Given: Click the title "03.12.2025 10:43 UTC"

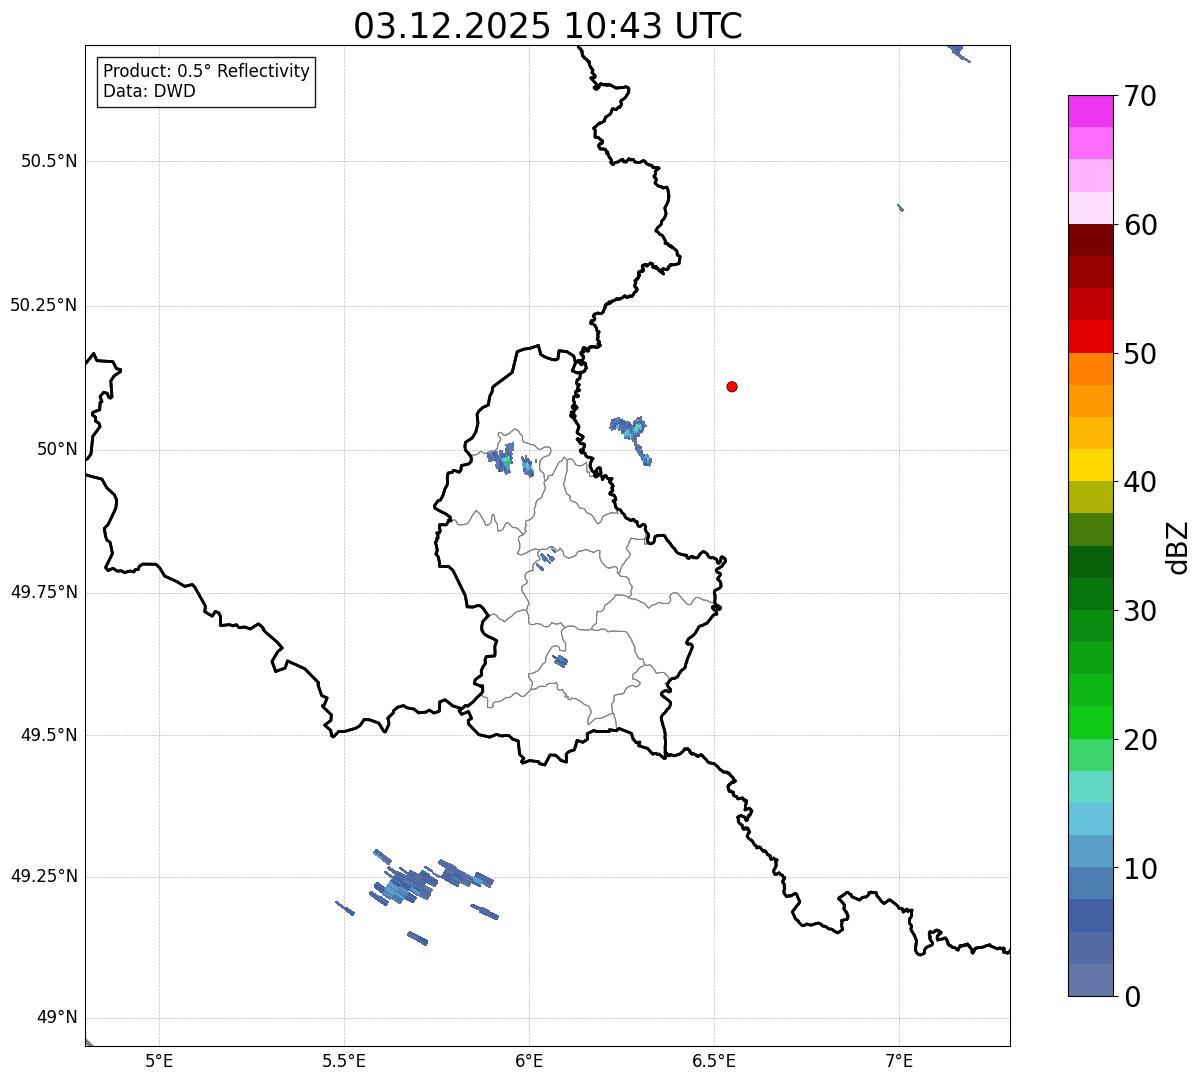Looking at the screenshot, I should [548, 26].
